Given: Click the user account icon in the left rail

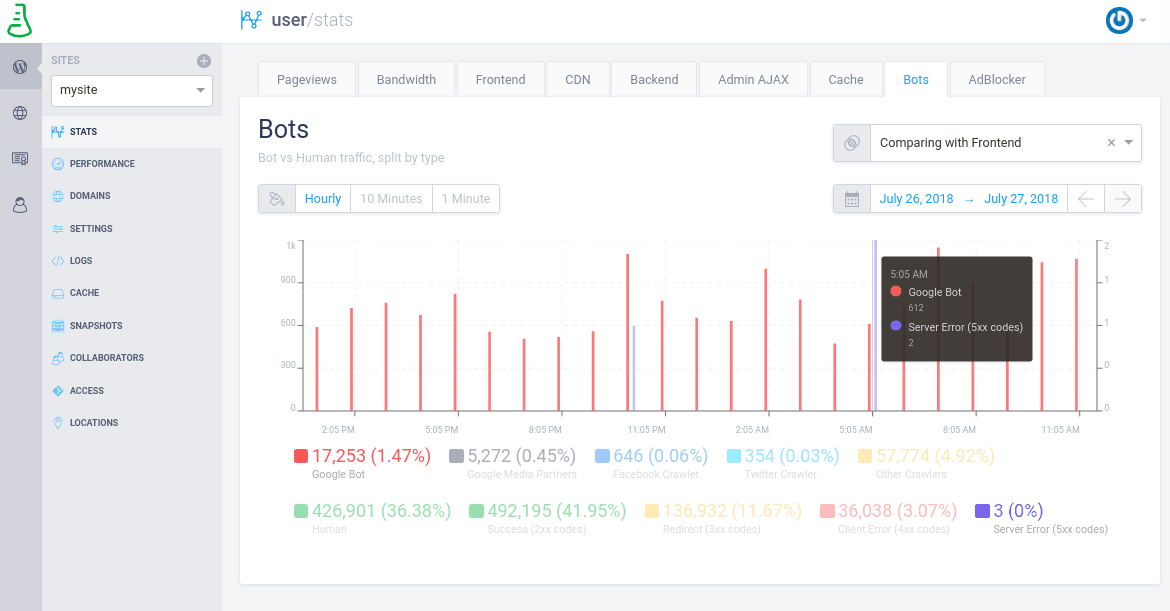Looking at the screenshot, I should tap(20, 205).
